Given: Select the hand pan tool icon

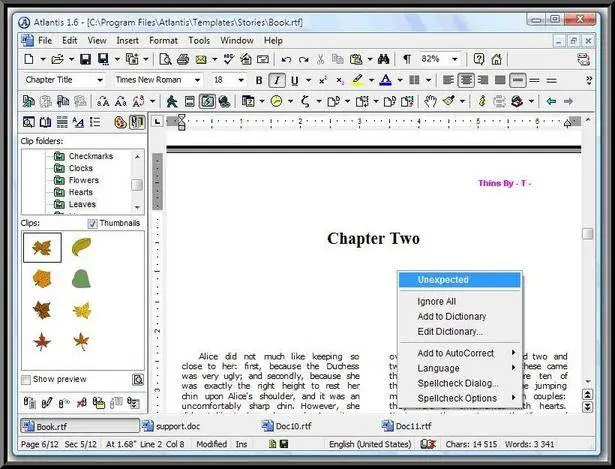Looking at the screenshot, I should tap(430, 102).
